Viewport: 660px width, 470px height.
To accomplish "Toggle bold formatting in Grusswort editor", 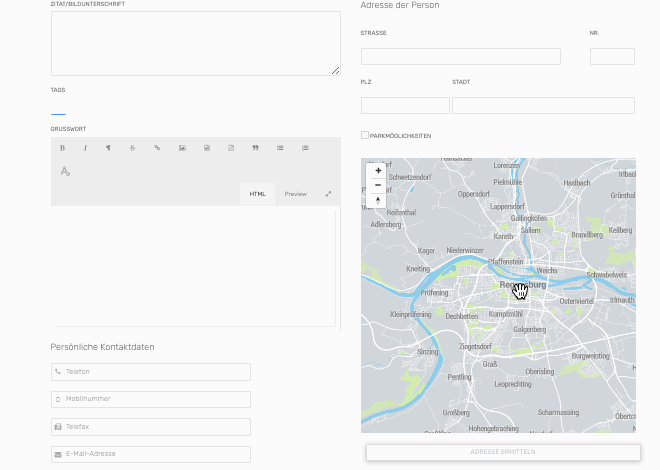I will pyautogui.click(x=62, y=148).
